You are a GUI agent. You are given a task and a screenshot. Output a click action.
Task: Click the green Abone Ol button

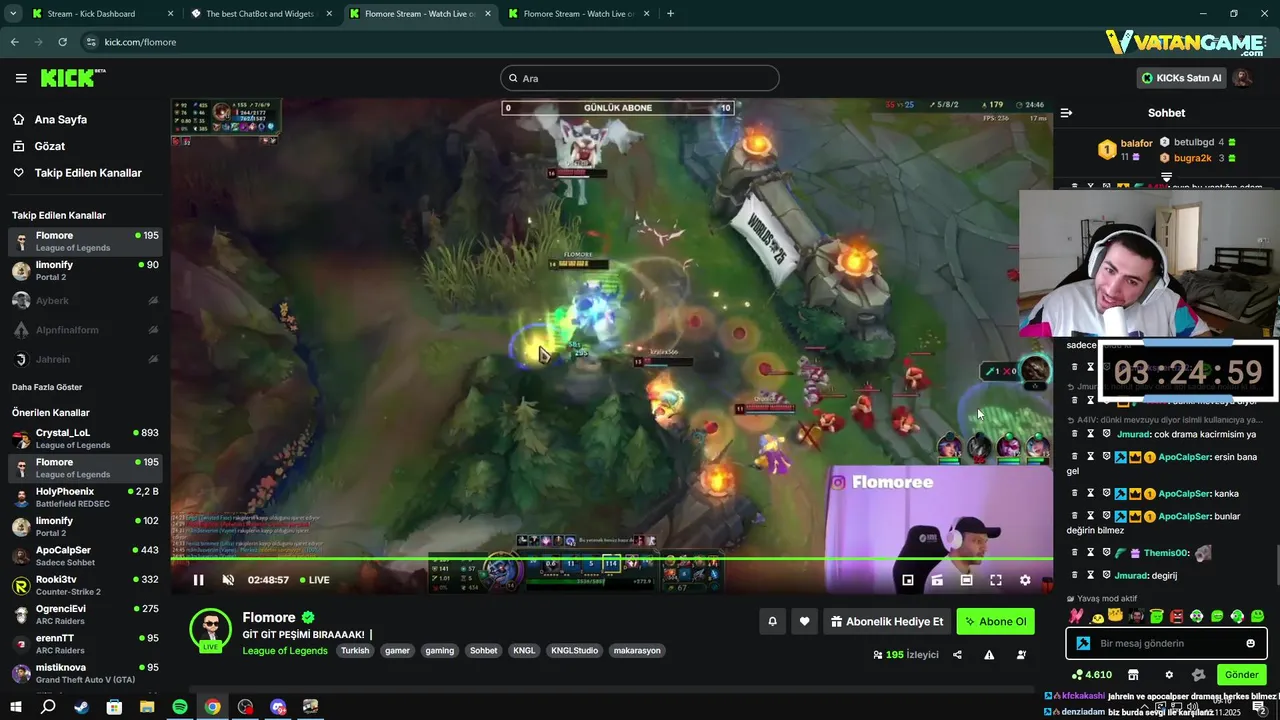click(x=995, y=621)
